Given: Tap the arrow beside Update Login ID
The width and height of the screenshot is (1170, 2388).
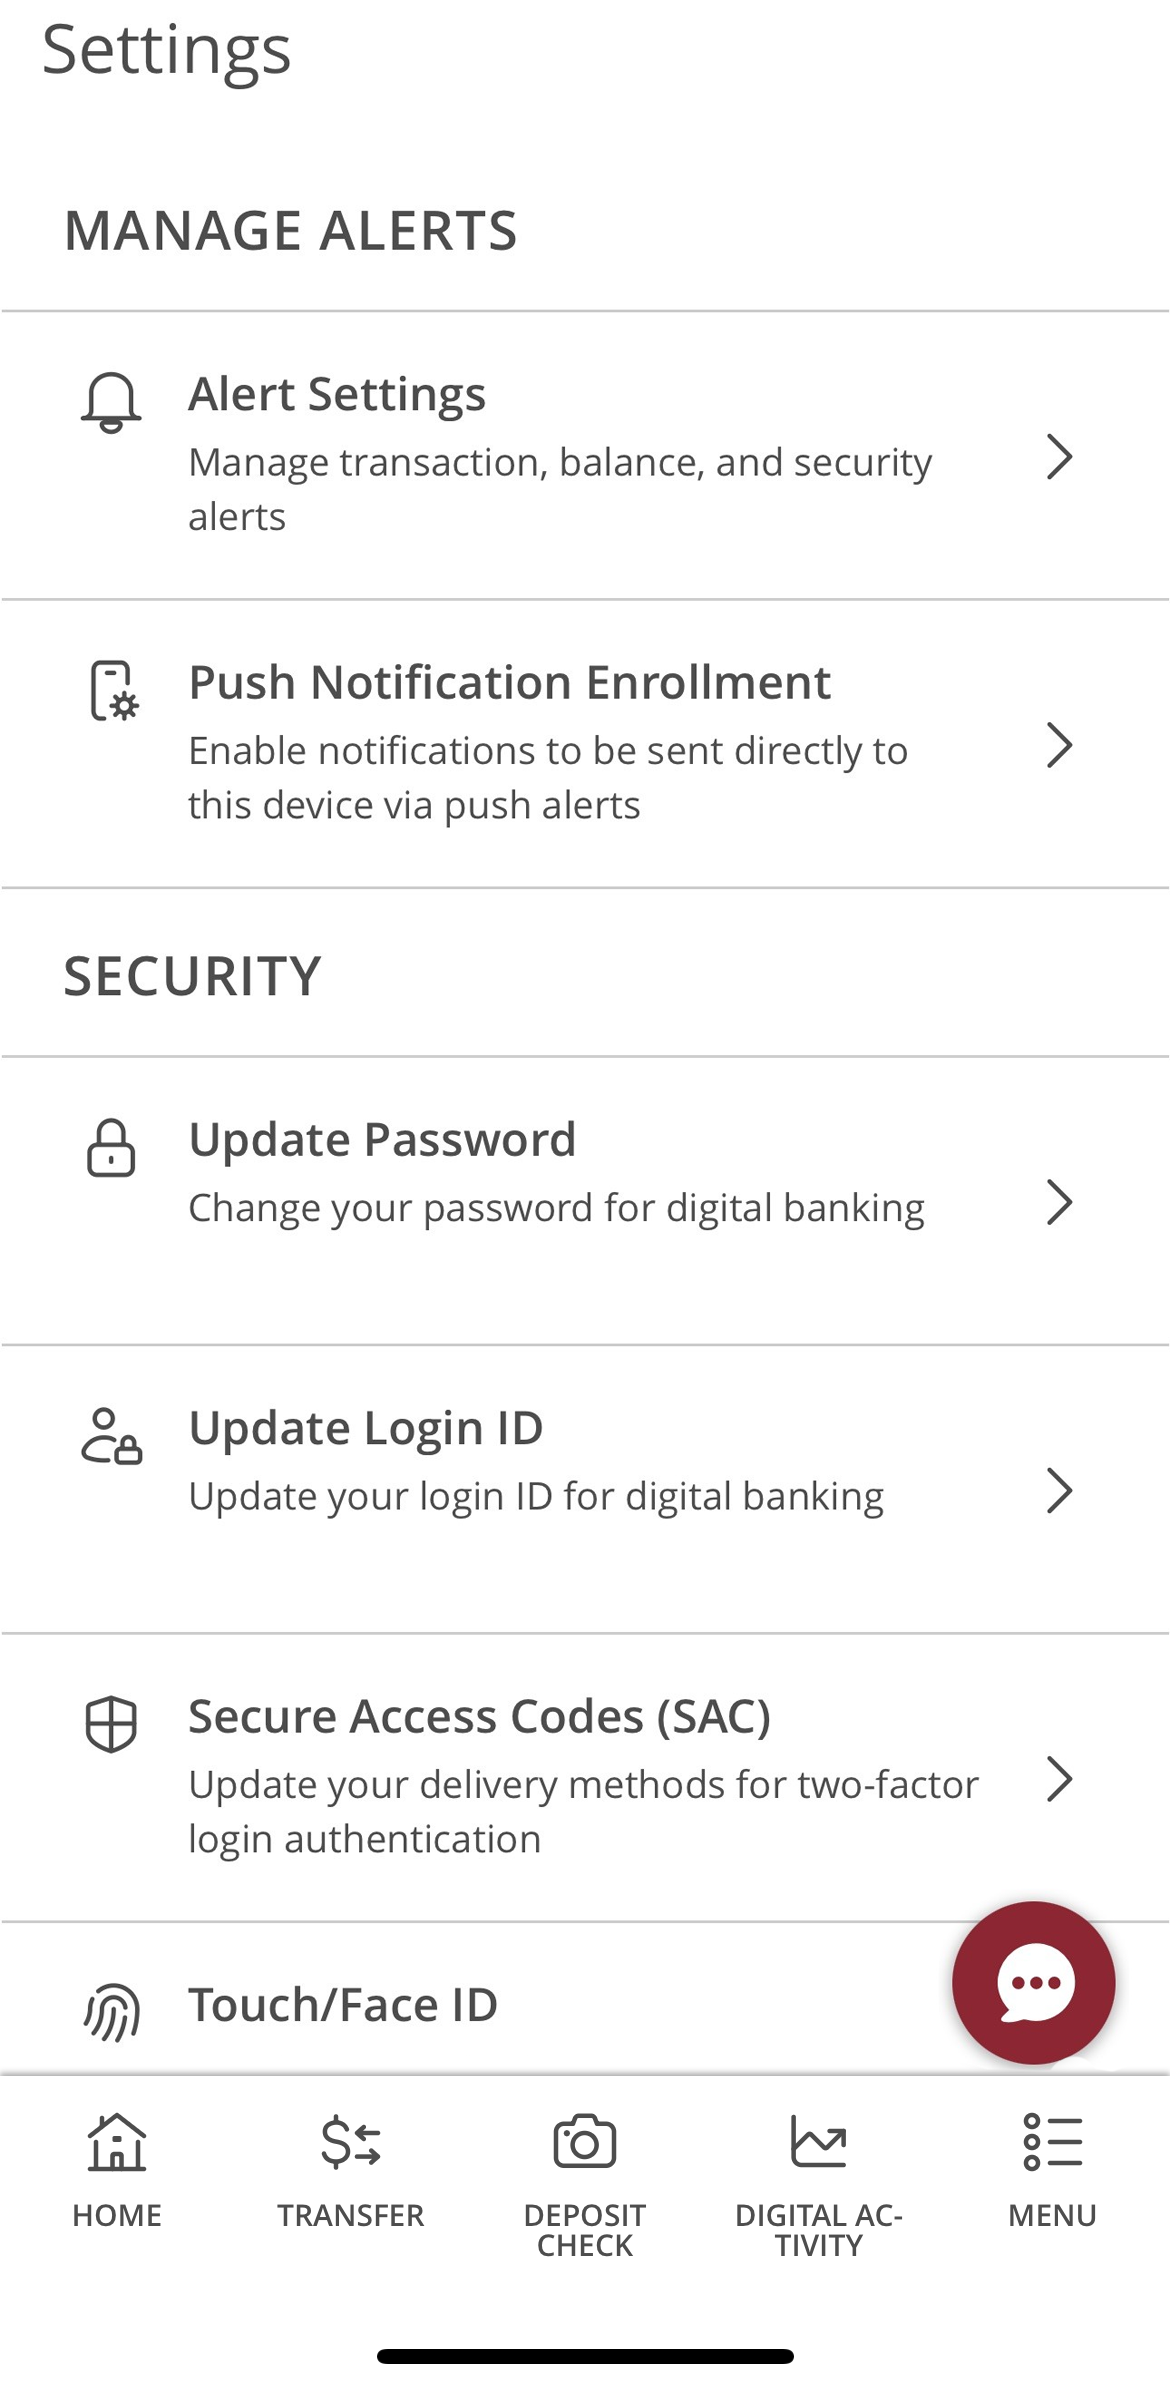Looking at the screenshot, I should click(x=1059, y=1490).
